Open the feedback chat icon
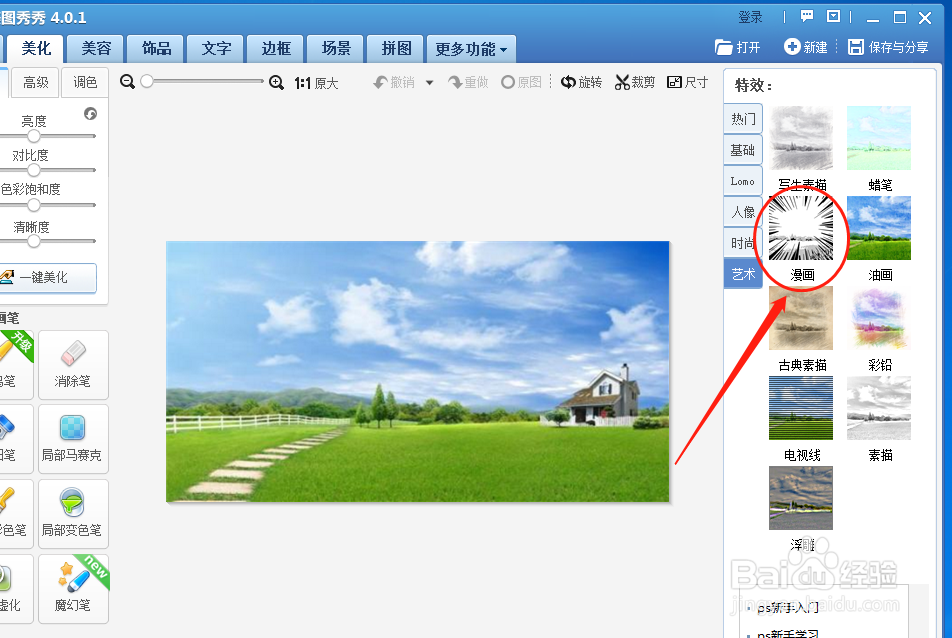Viewport: 952px width, 638px height. [x=807, y=16]
